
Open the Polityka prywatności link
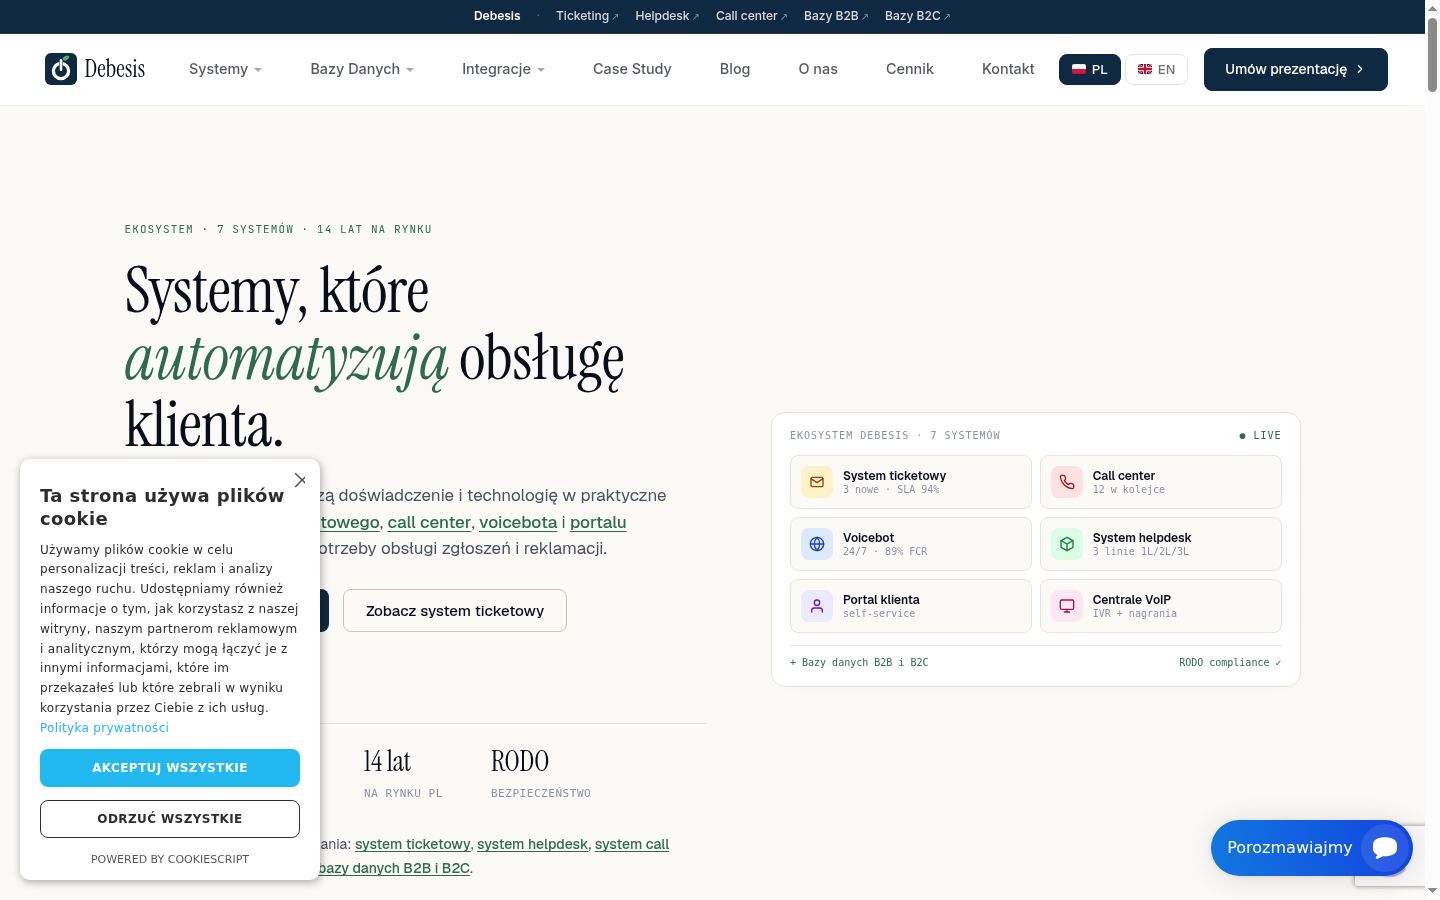pos(104,728)
